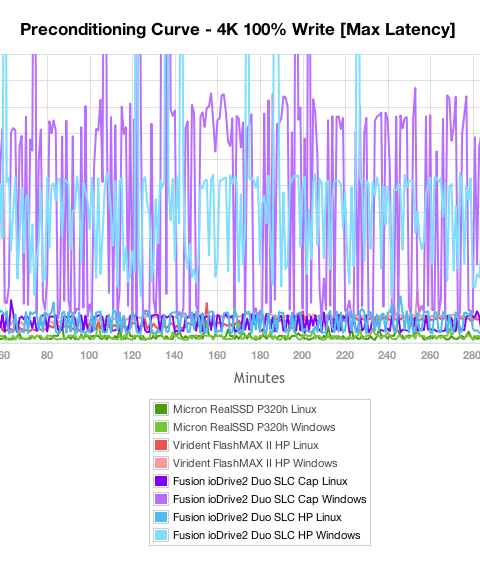This screenshot has width=480, height=573.
Task: Click the 240 minute axis label
Action: point(387,355)
